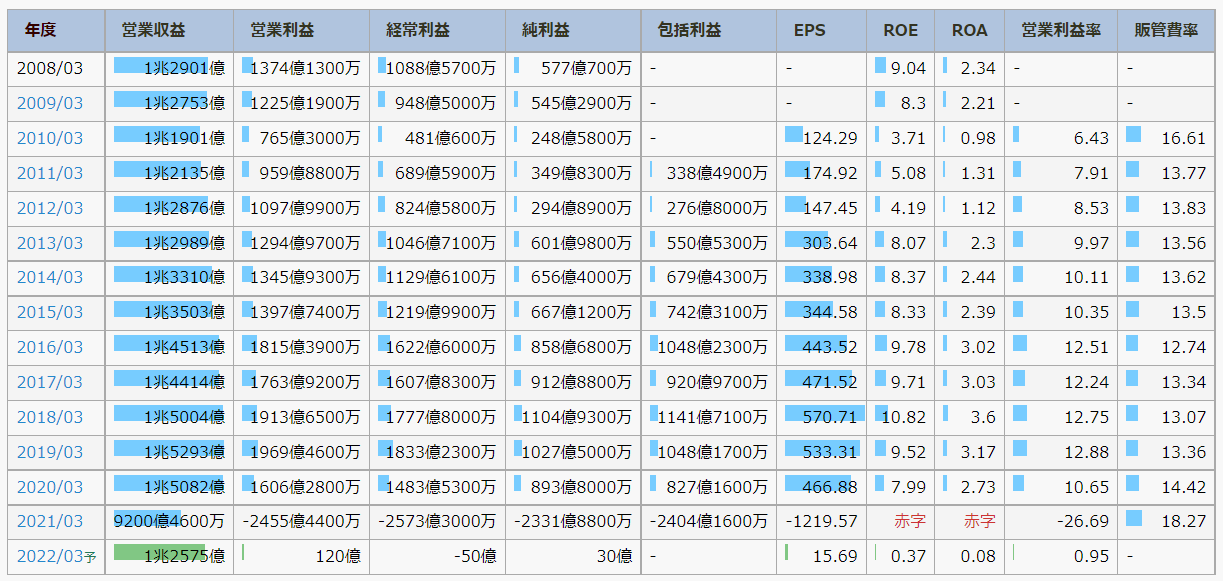This screenshot has width=1223, height=581.
Task: Select forecast ordinary profit -50億
Action: 437,556
